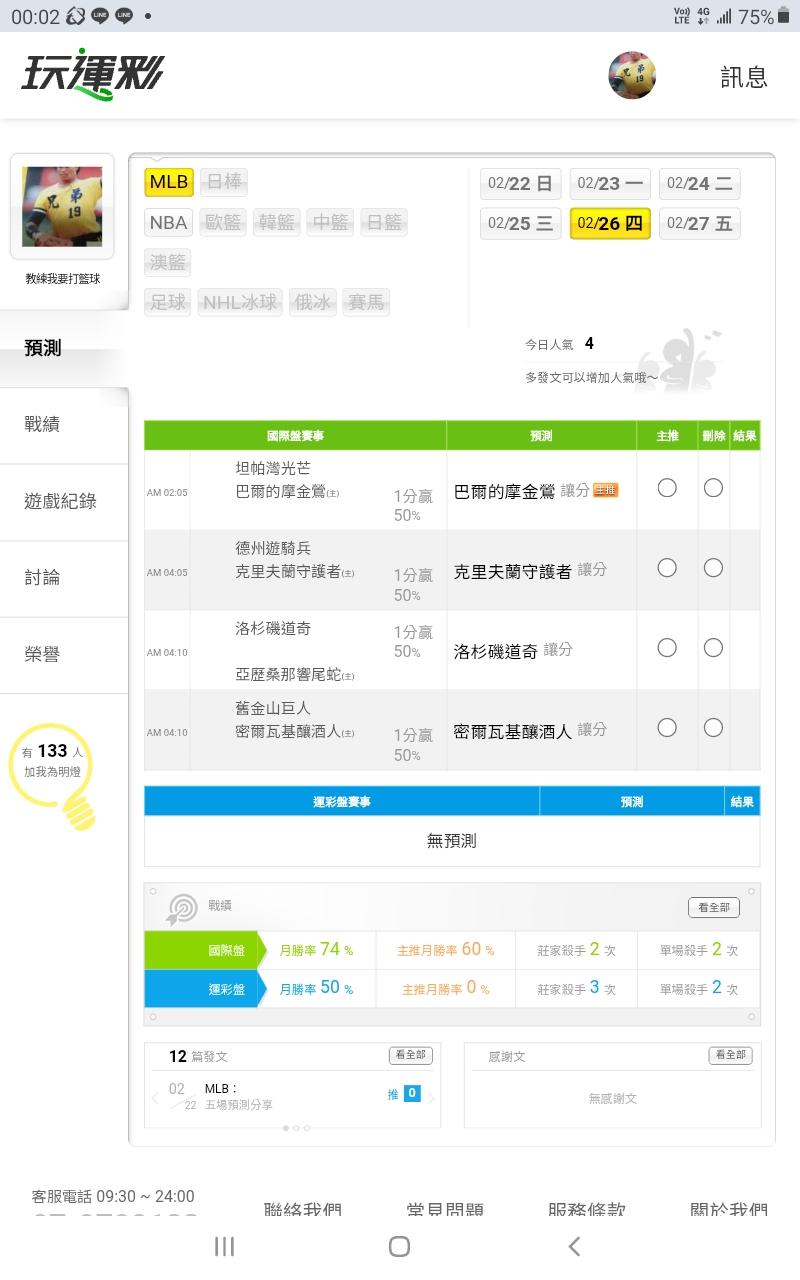Tap the target icon beside 戰績
The image size is (800, 1280).
tap(182, 908)
